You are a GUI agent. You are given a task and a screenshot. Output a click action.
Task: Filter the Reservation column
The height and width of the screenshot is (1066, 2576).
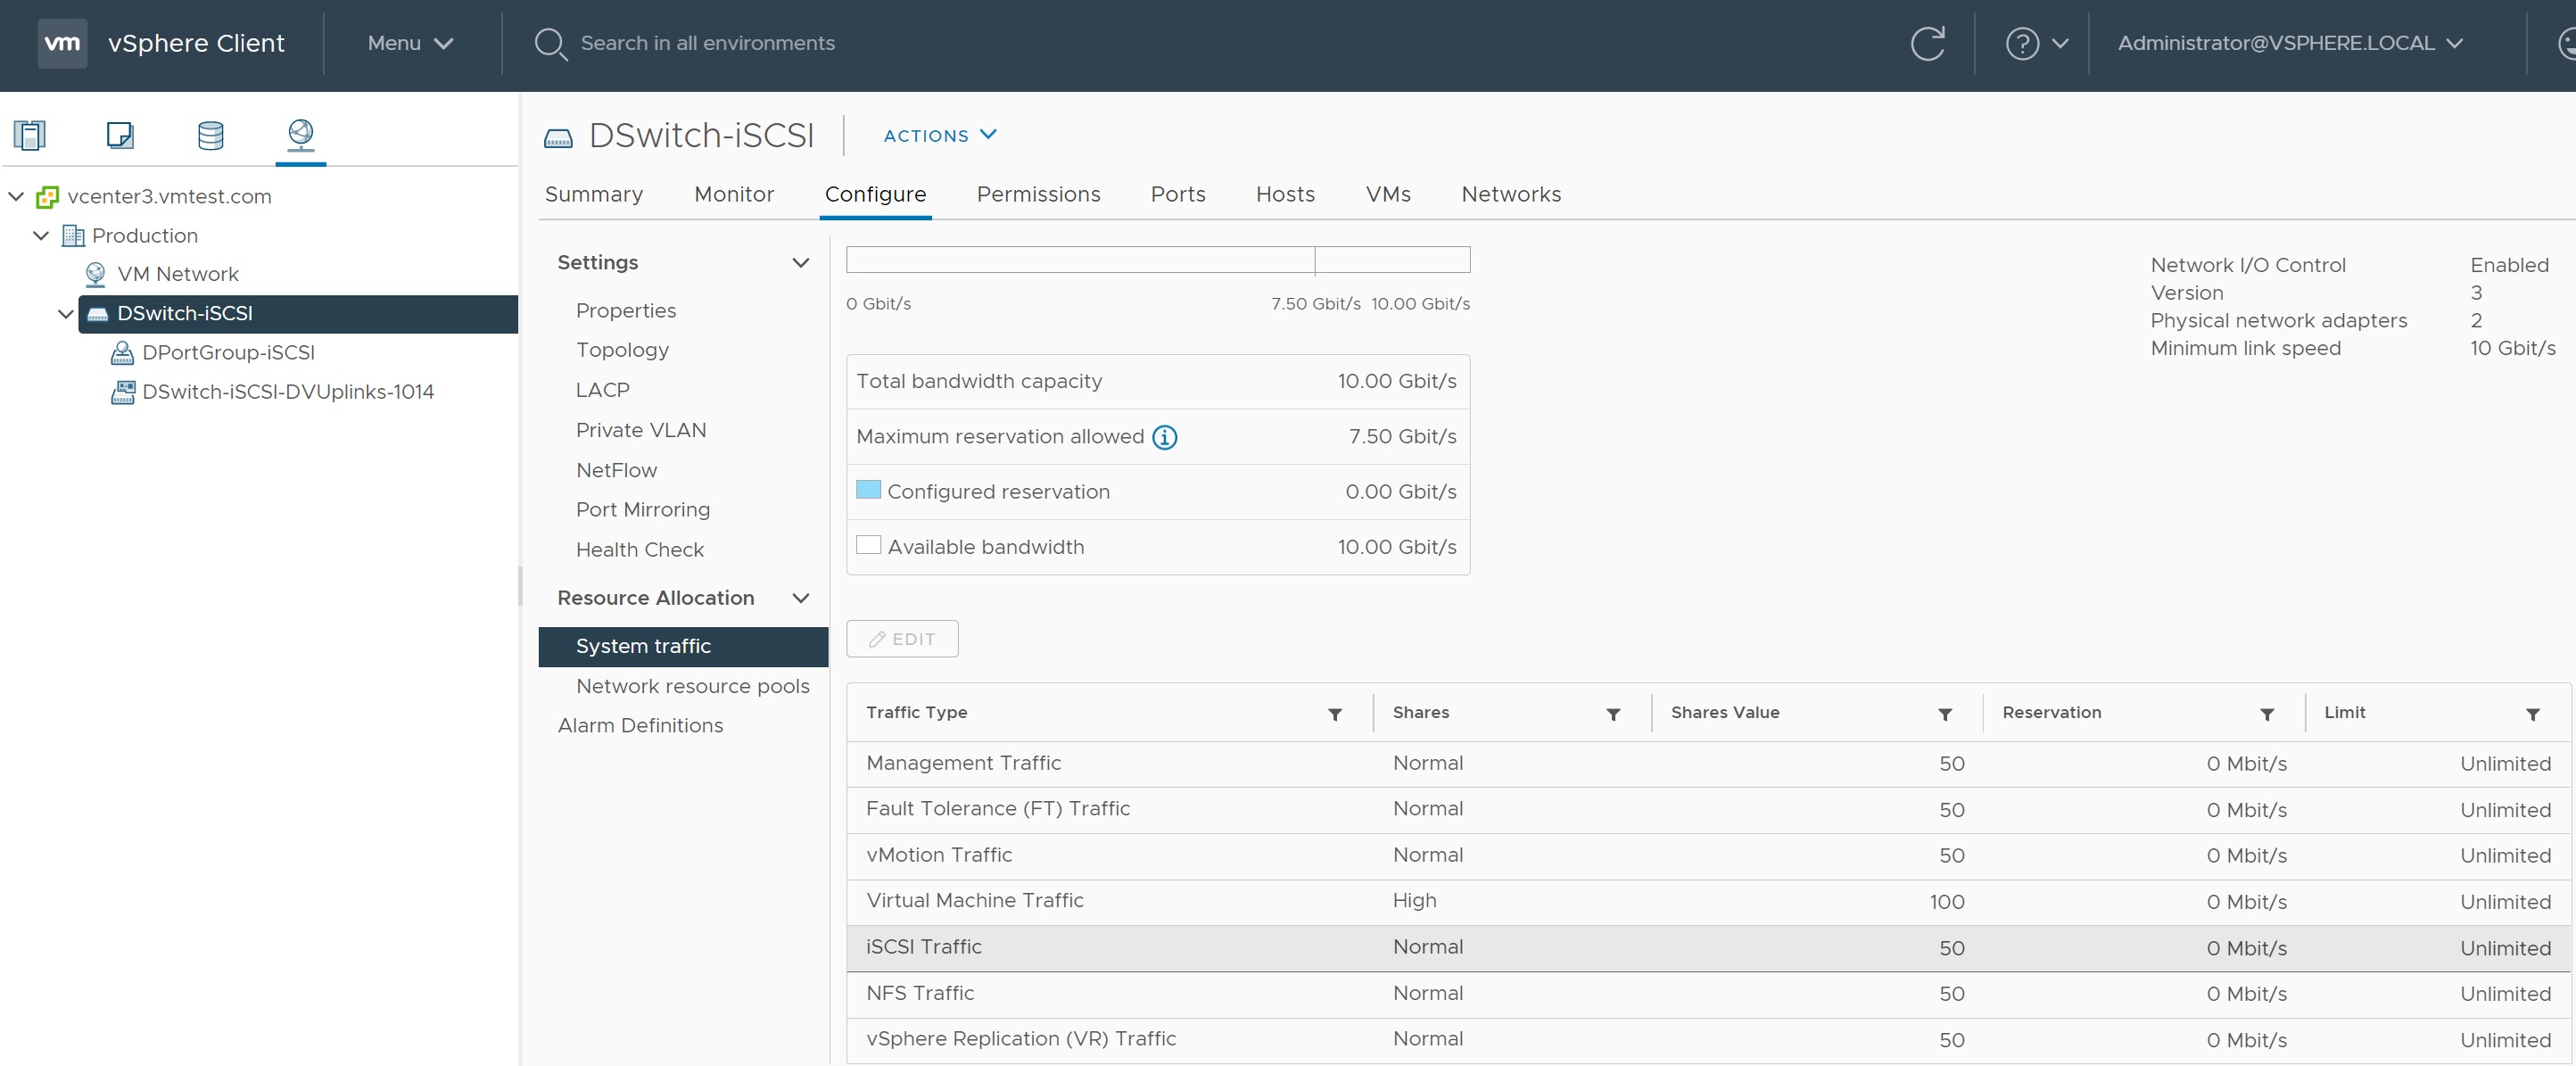(2266, 714)
